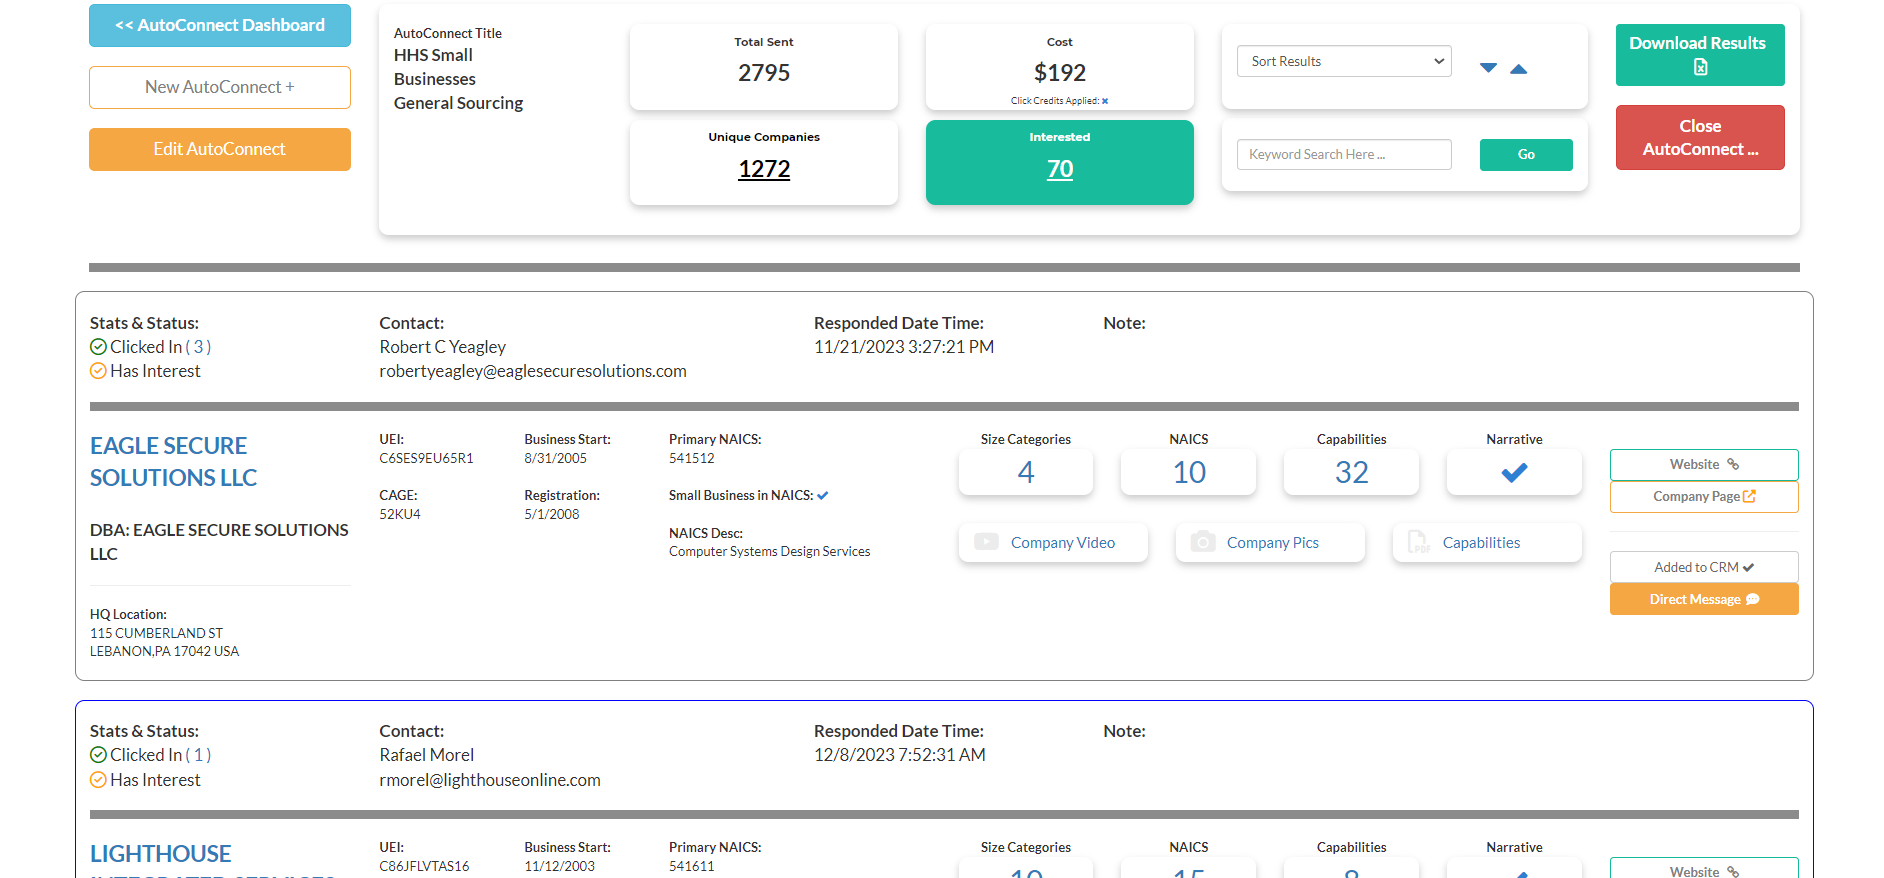
Task: Go back to the AutoConnect Dashboard
Action: point(220,26)
